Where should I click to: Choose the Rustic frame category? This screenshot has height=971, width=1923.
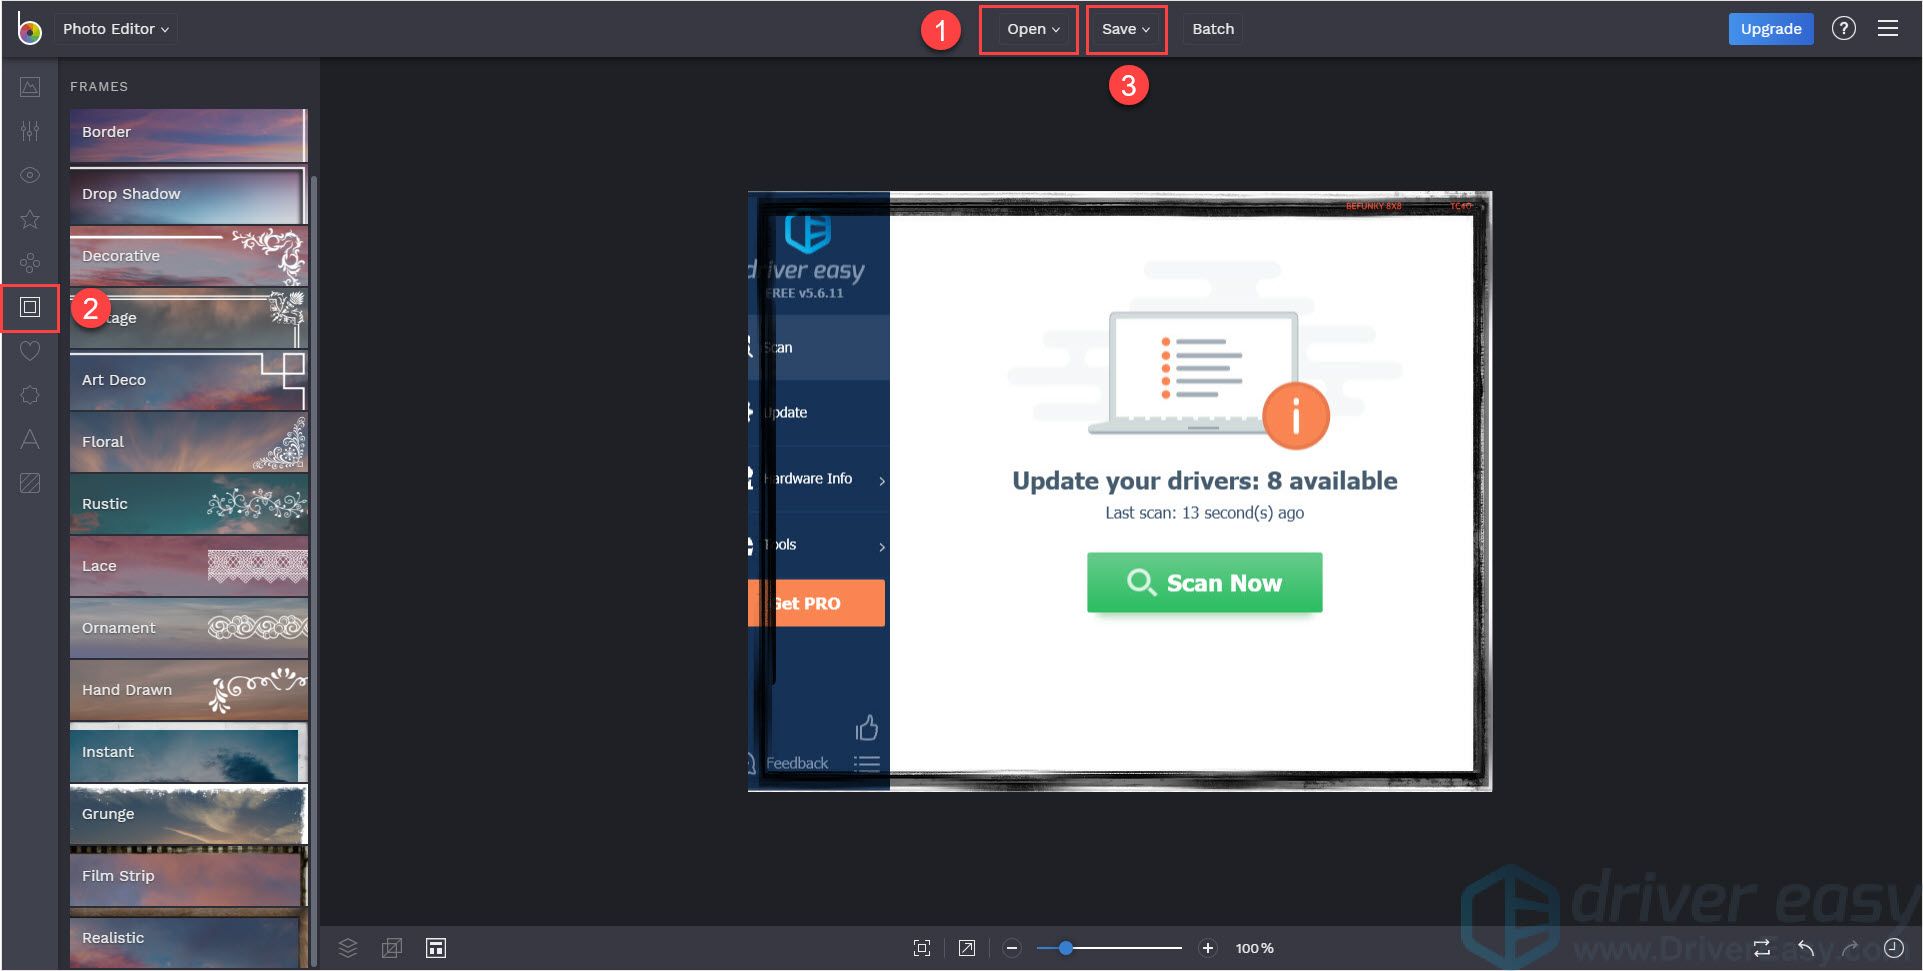pos(188,505)
